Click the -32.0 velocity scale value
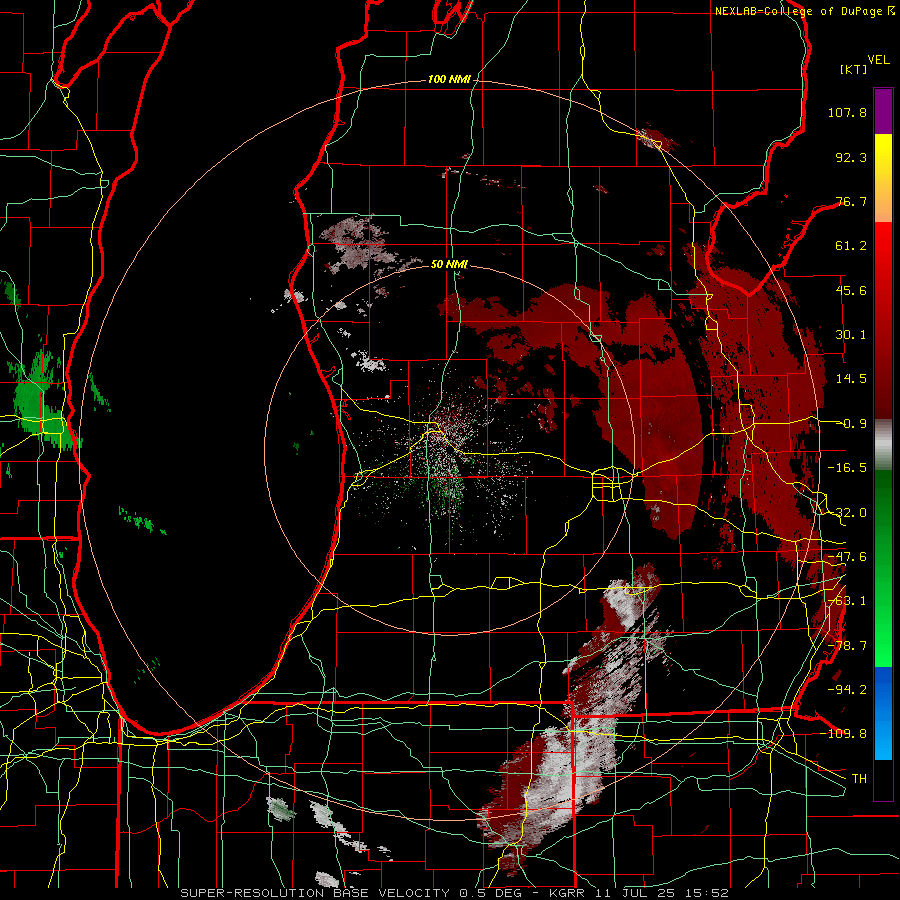 [847, 513]
